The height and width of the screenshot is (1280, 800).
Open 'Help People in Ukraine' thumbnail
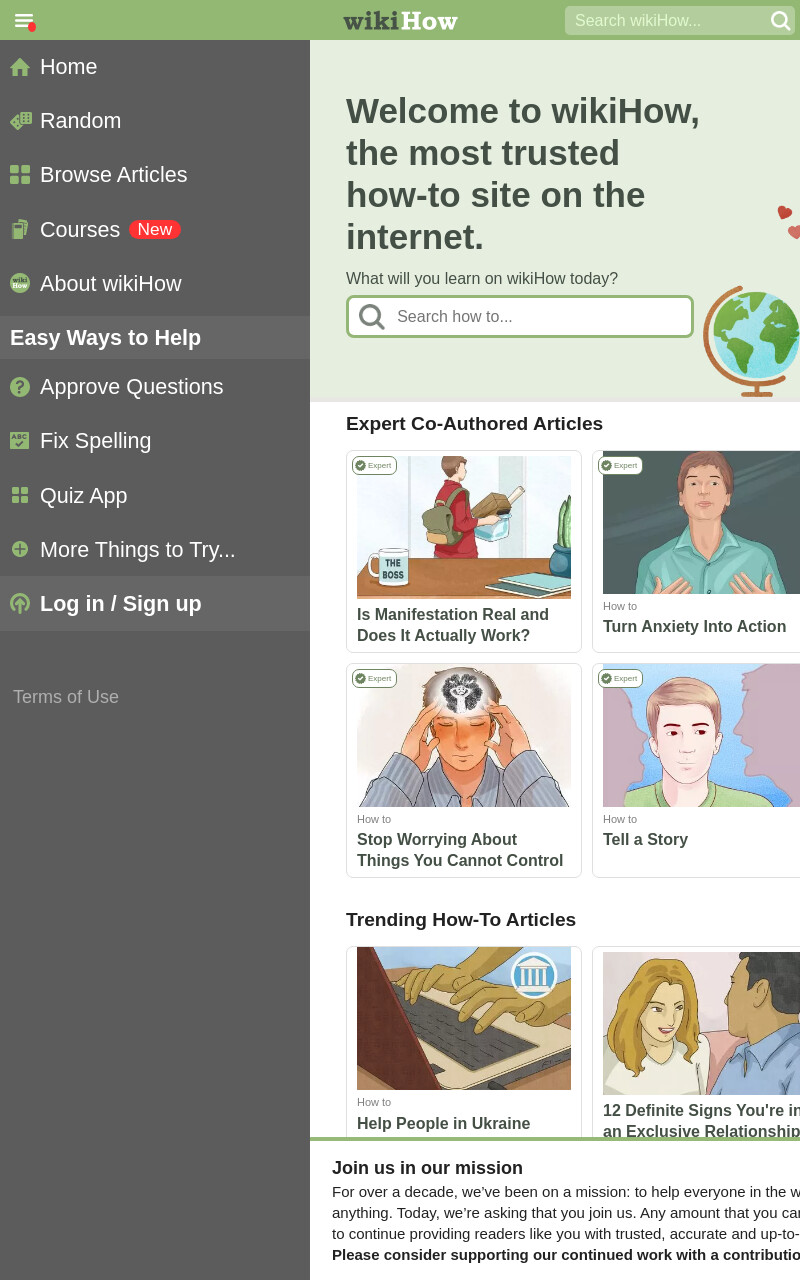pyautogui.click(x=464, y=1018)
